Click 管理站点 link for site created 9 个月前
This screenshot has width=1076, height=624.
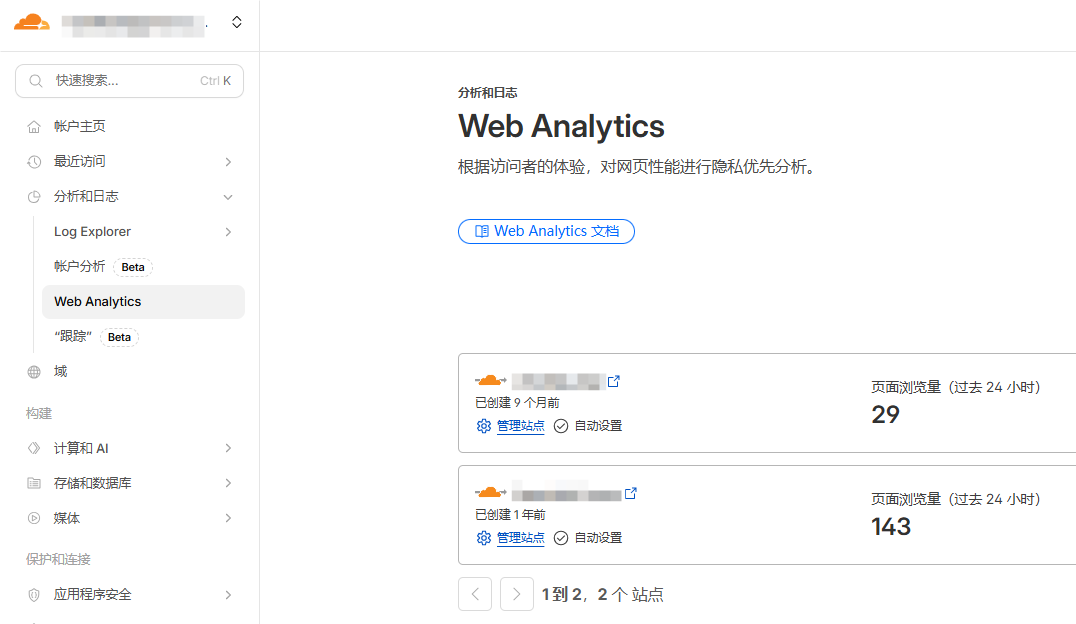[x=520, y=426]
